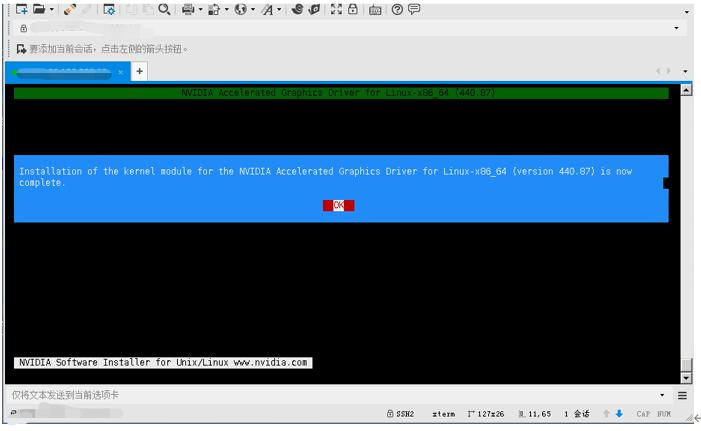The width and height of the screenshot is (701, 431).
Task: Add a new tab with plus button
Action: [139, 71]
